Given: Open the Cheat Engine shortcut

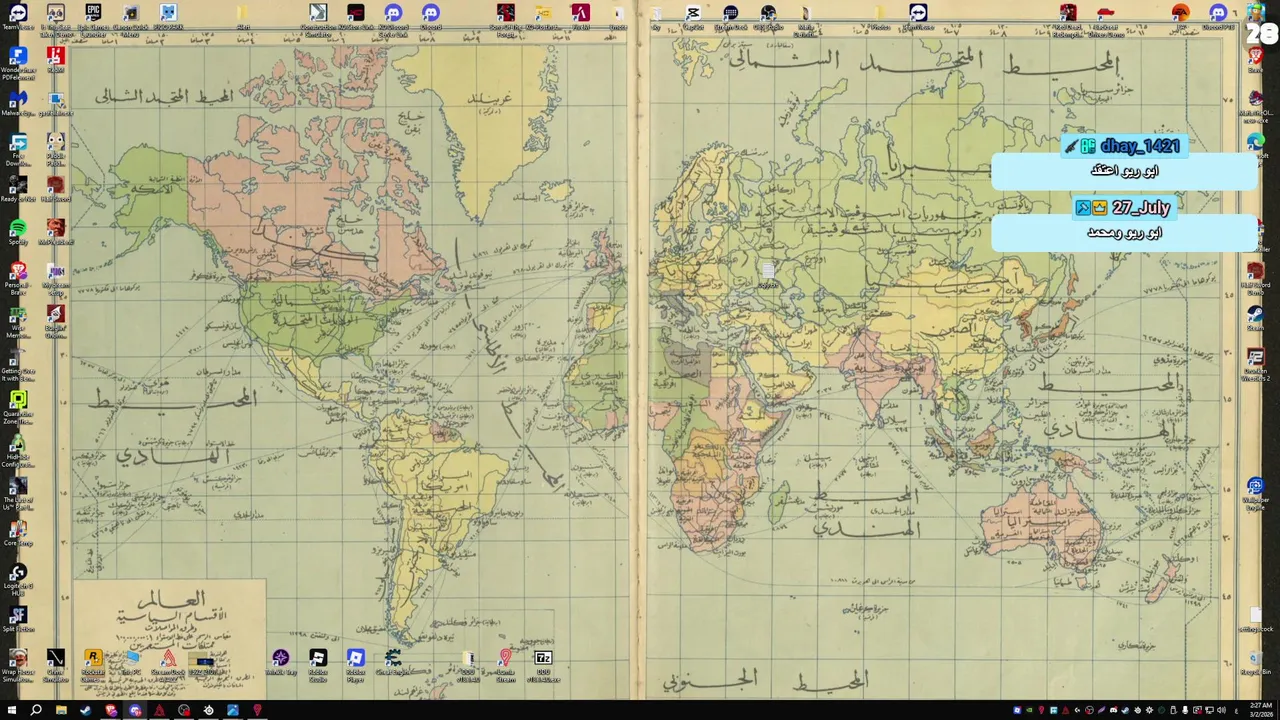Looking at the screenshot, I should tap(393, 660).
